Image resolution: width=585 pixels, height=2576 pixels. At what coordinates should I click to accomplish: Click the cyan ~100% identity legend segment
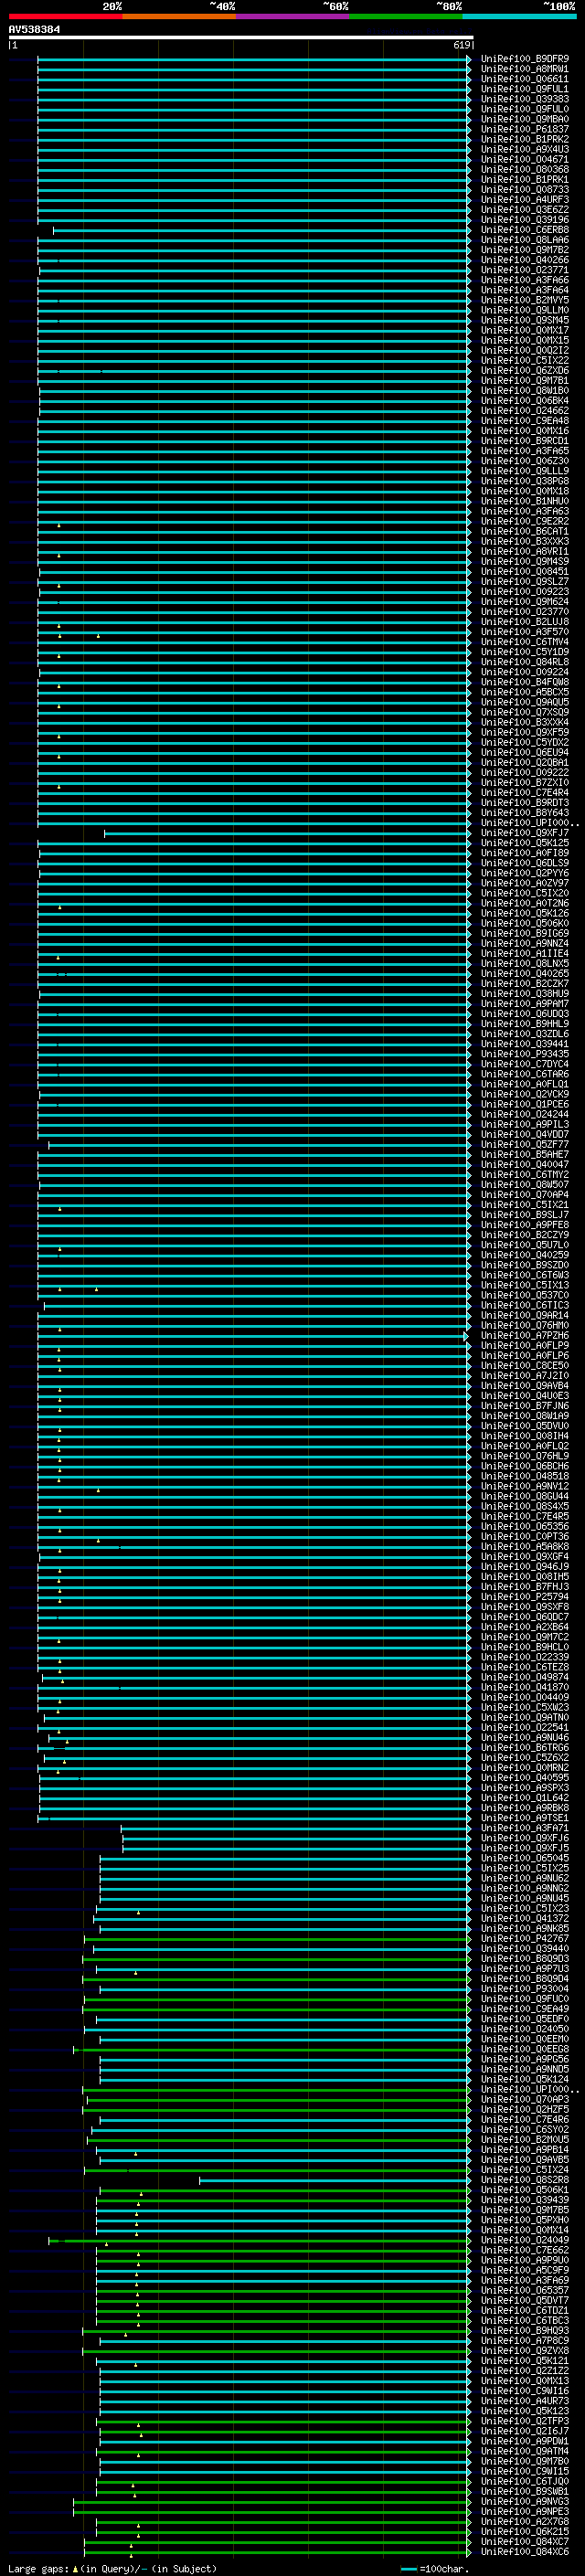point(519,16)
